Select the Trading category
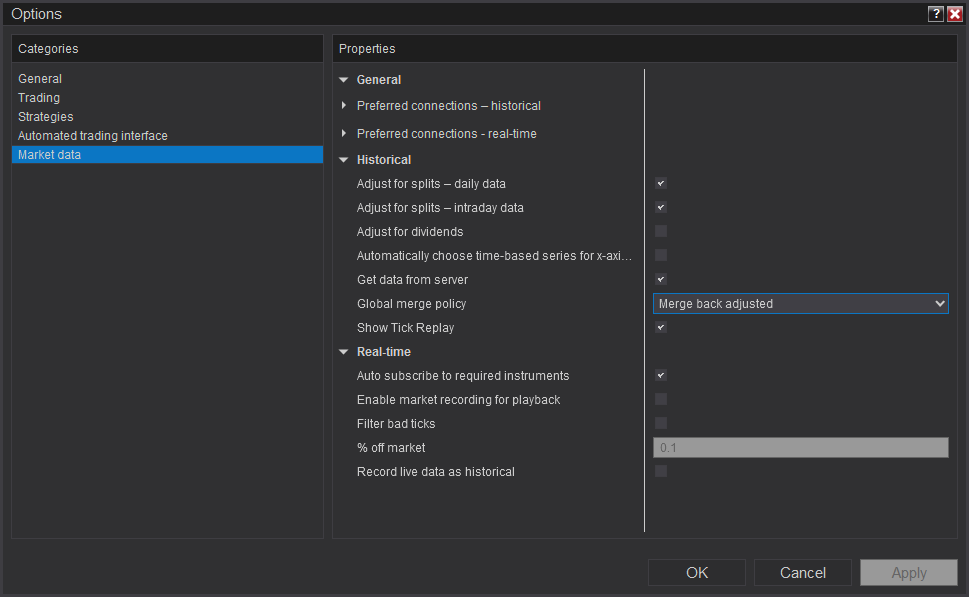The image size is (969, 597). (39, 98)
